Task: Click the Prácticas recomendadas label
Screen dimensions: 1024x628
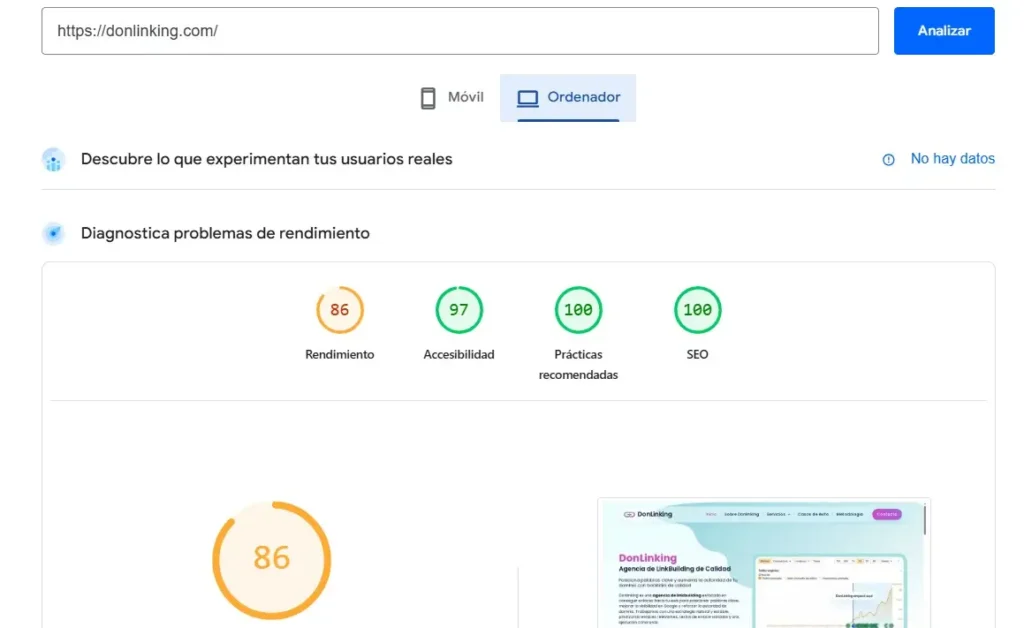Action: [578, 364]
